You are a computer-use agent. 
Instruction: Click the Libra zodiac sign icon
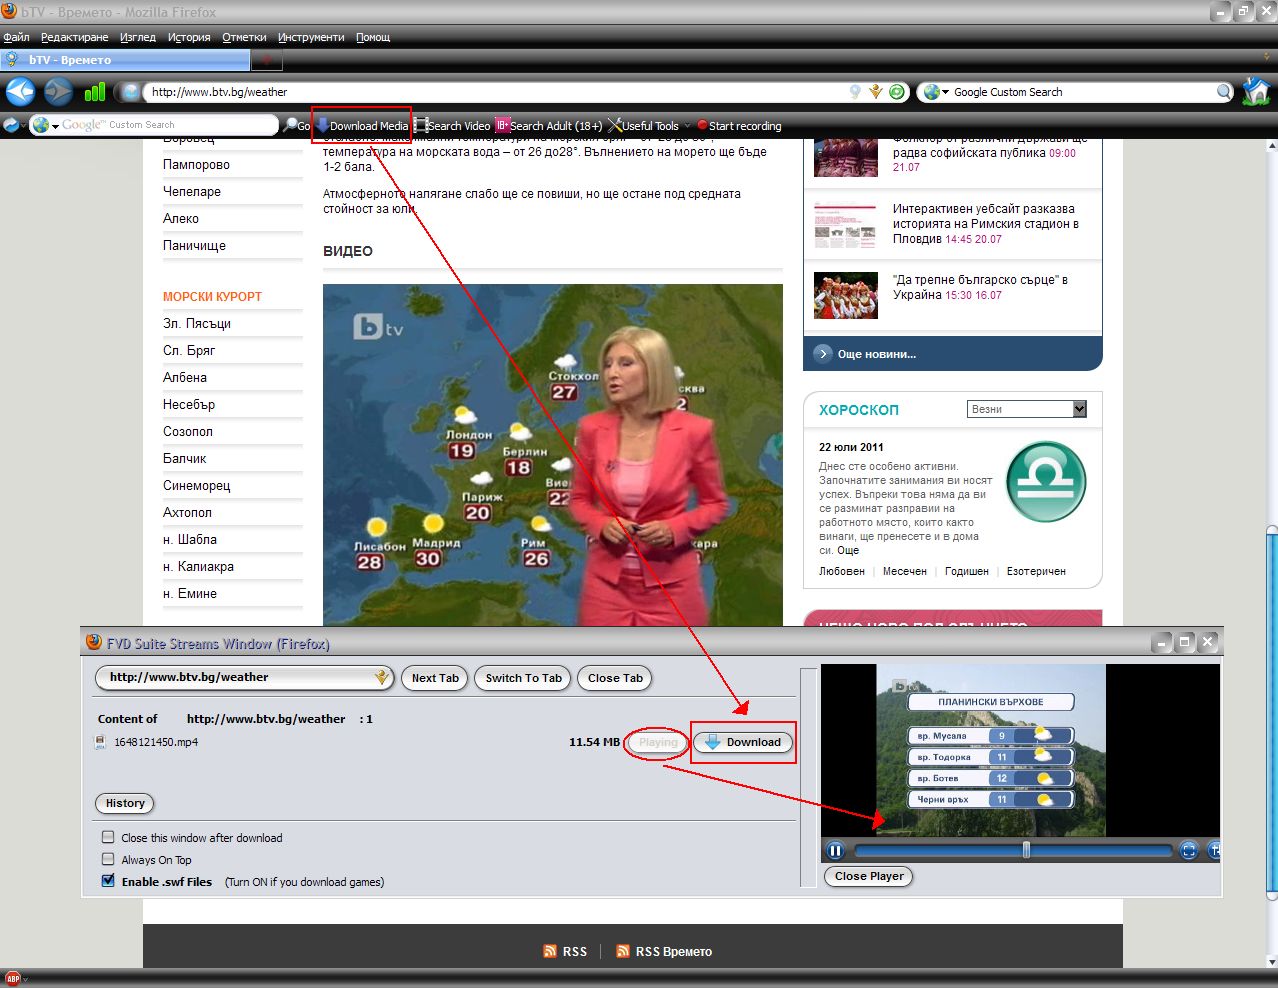1046,482
